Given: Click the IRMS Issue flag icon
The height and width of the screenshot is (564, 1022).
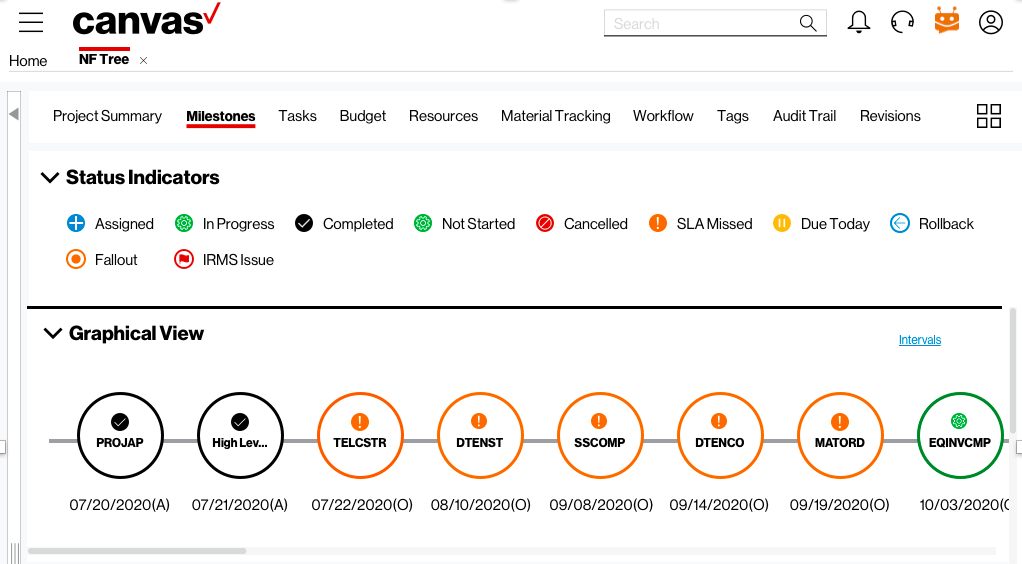Looking at the screenshot, I should coord(184,259).
